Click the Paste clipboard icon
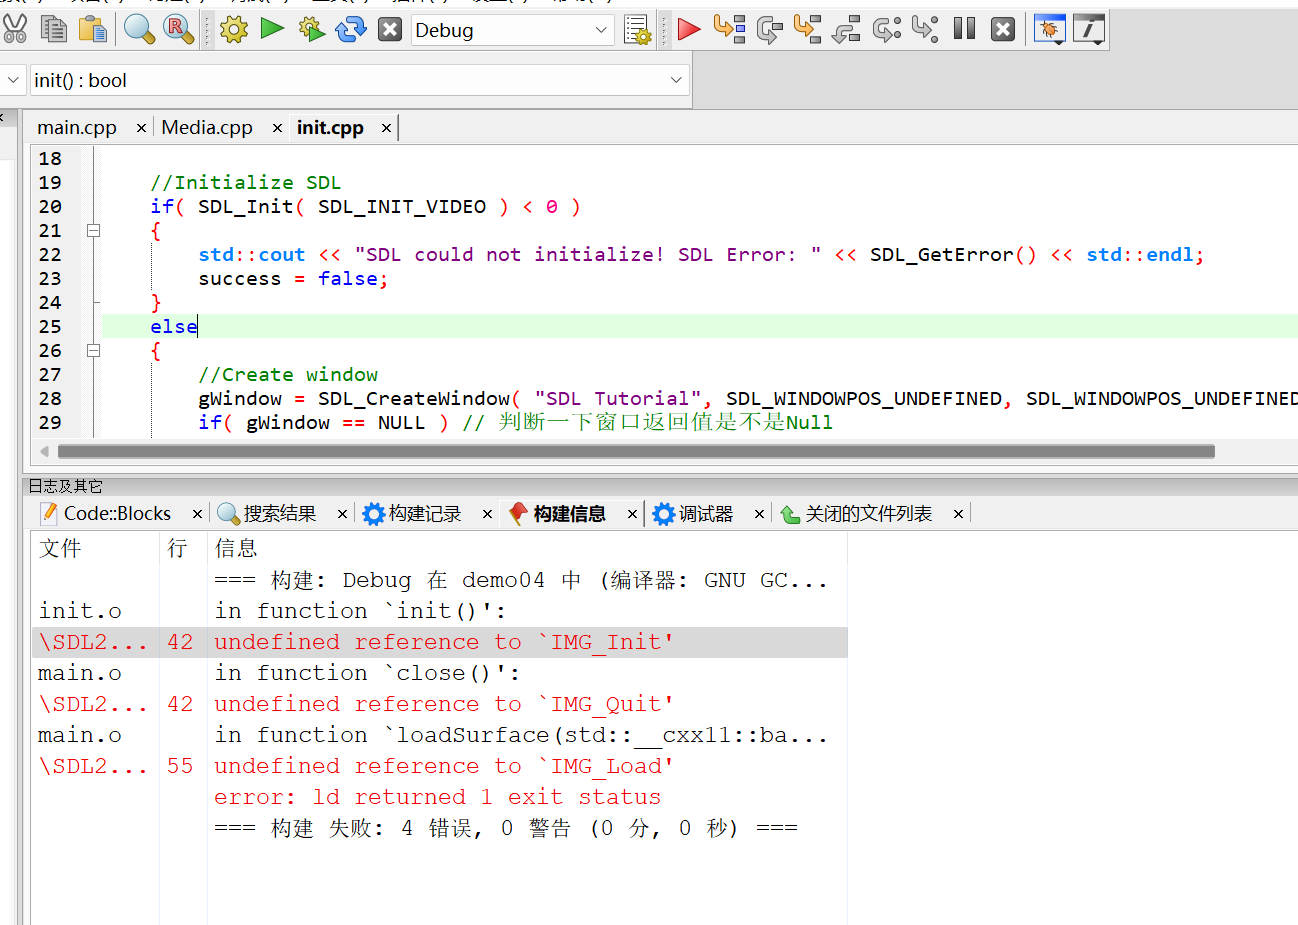Screen dimensions: 1298x925 click(93, 29)
